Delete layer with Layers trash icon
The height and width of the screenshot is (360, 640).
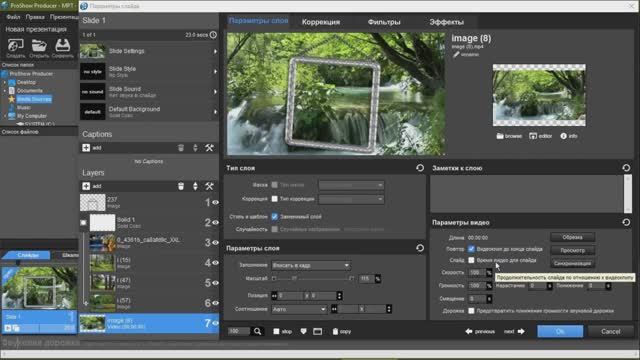(181, 186)
